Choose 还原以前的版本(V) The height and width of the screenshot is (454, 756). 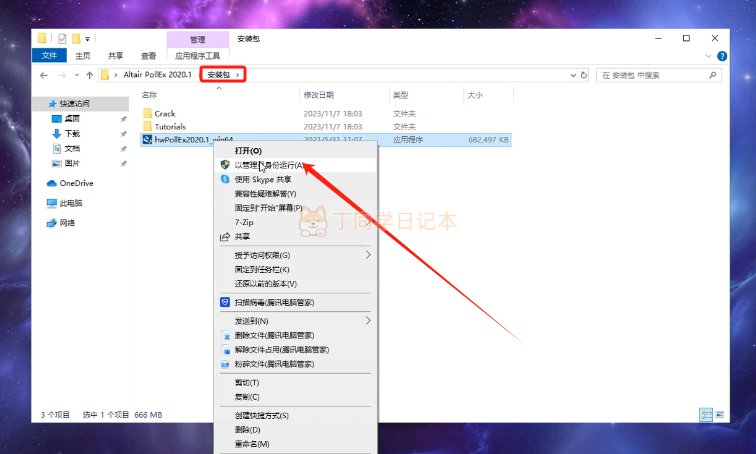pyautogui.click(x=295, y=284)
